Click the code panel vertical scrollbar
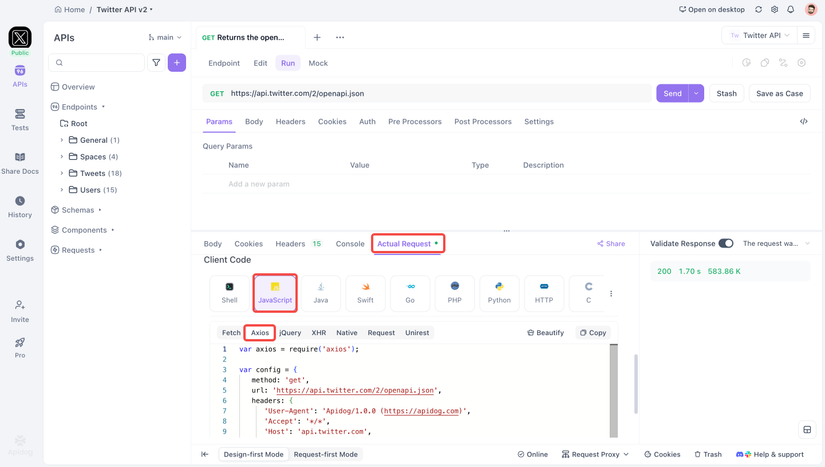Image resolution: width=825 pixels, height=467 pixels. tap(613, 391)
